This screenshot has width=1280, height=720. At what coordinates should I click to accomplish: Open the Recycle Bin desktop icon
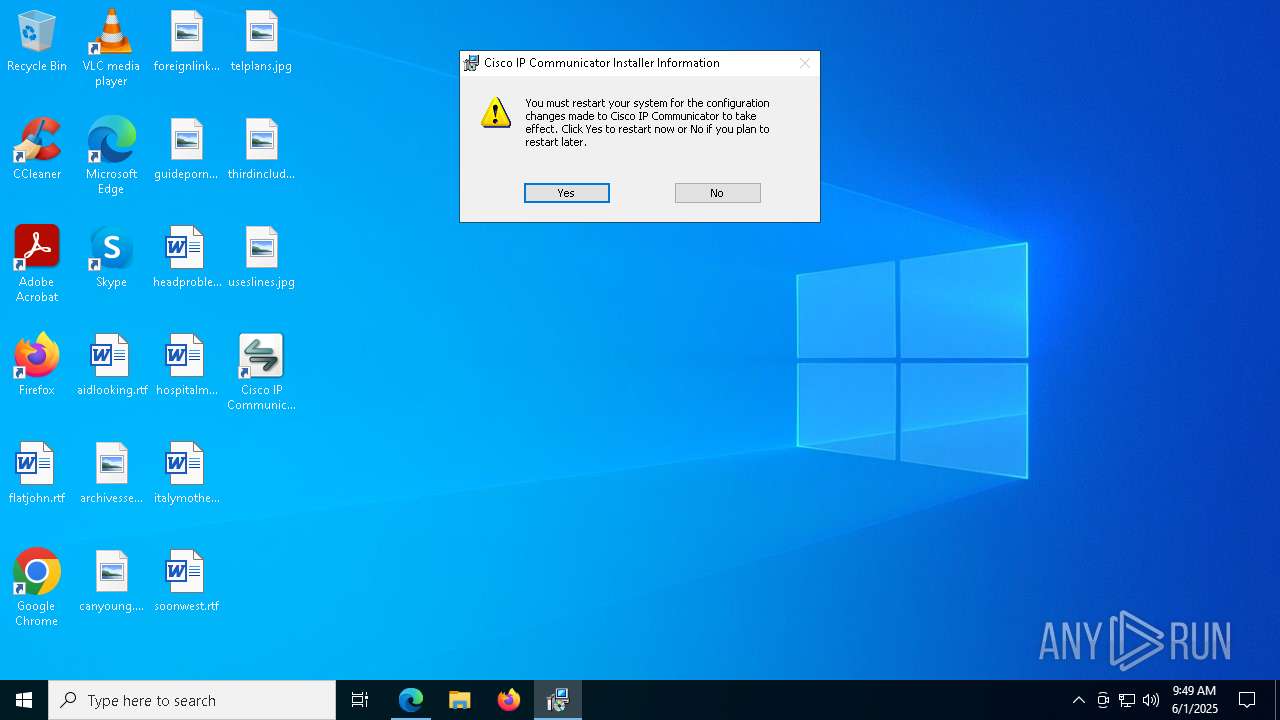pos(37,42)
